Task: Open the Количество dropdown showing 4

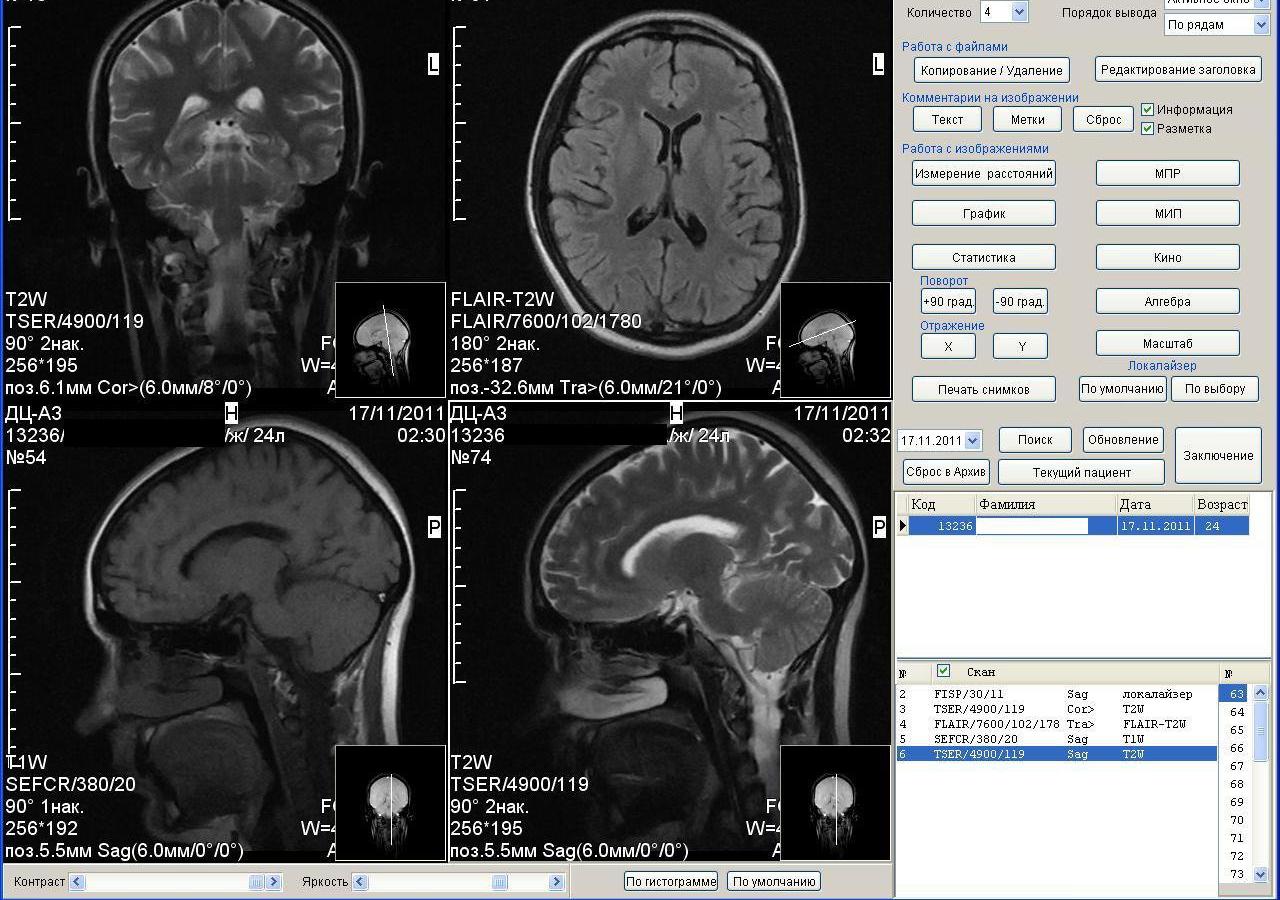Action: click(x=1020, y=12)
